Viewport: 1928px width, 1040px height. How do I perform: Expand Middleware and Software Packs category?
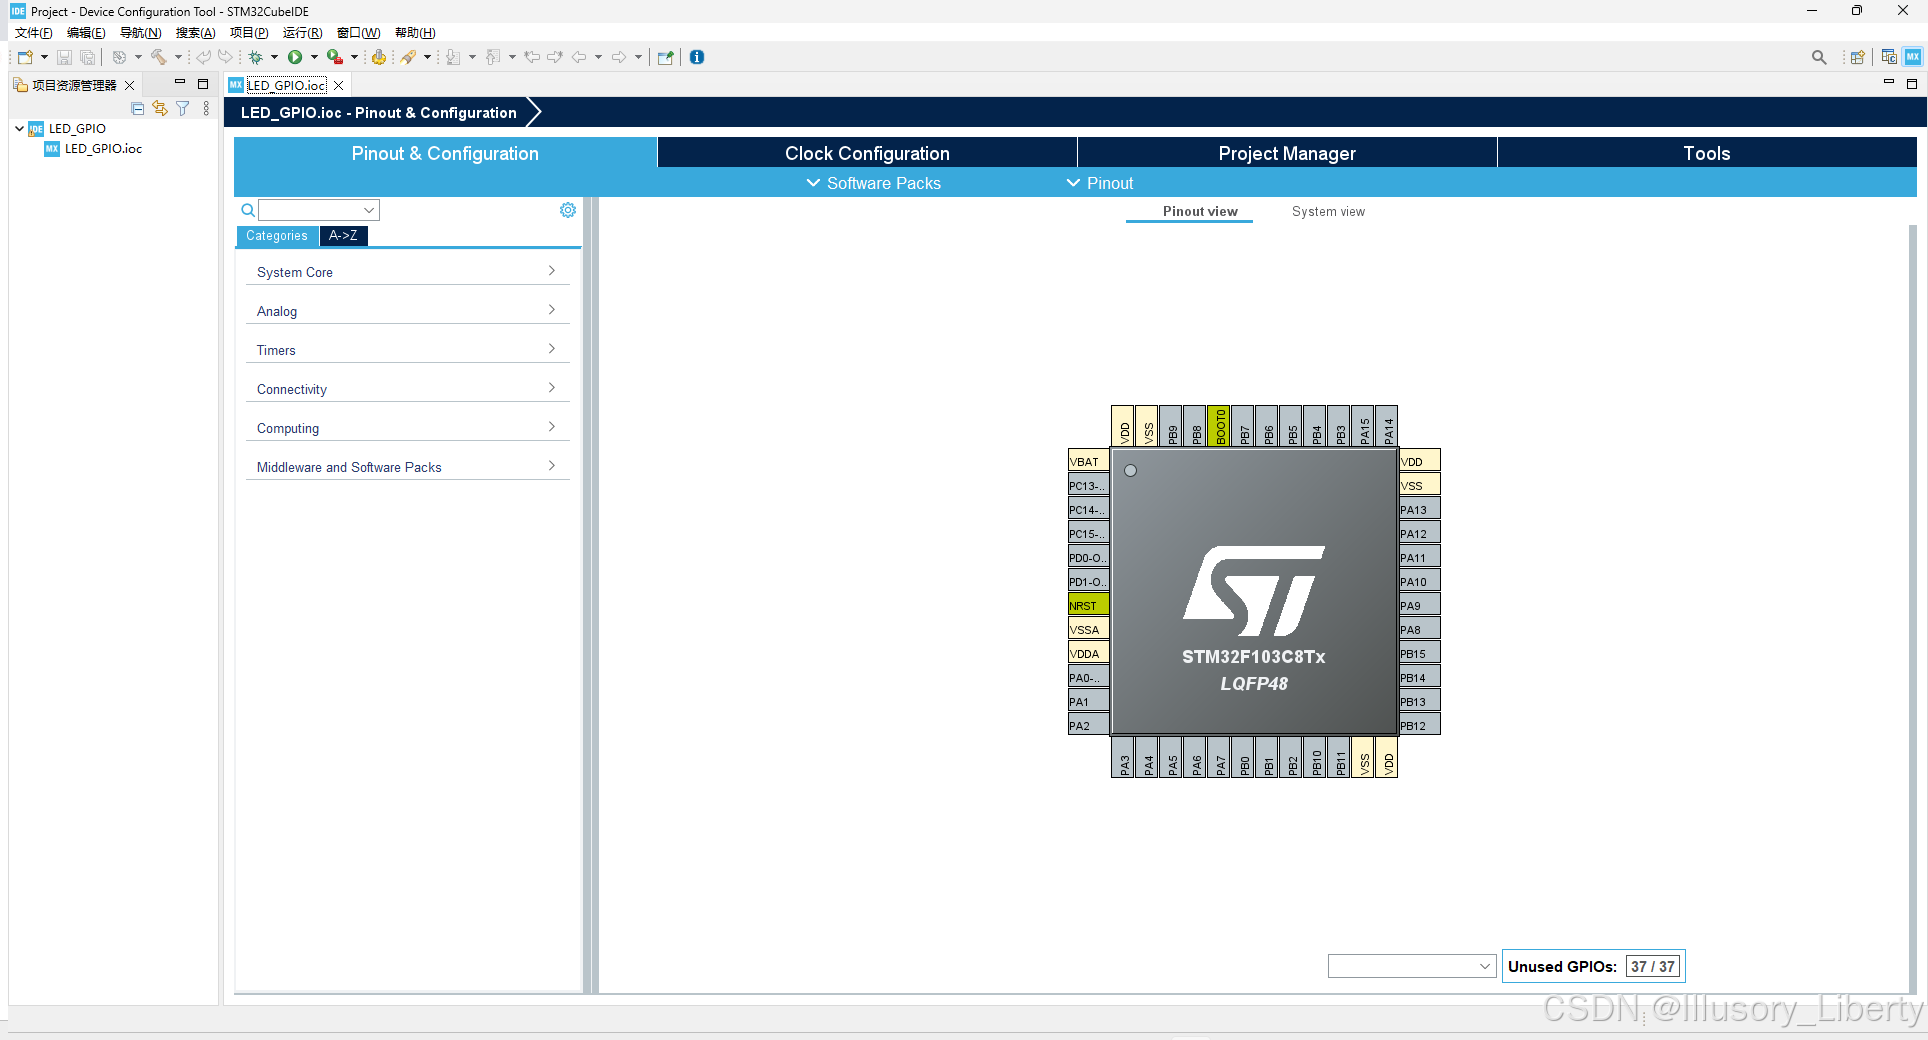pyautogui.click(x=407, y=466)
